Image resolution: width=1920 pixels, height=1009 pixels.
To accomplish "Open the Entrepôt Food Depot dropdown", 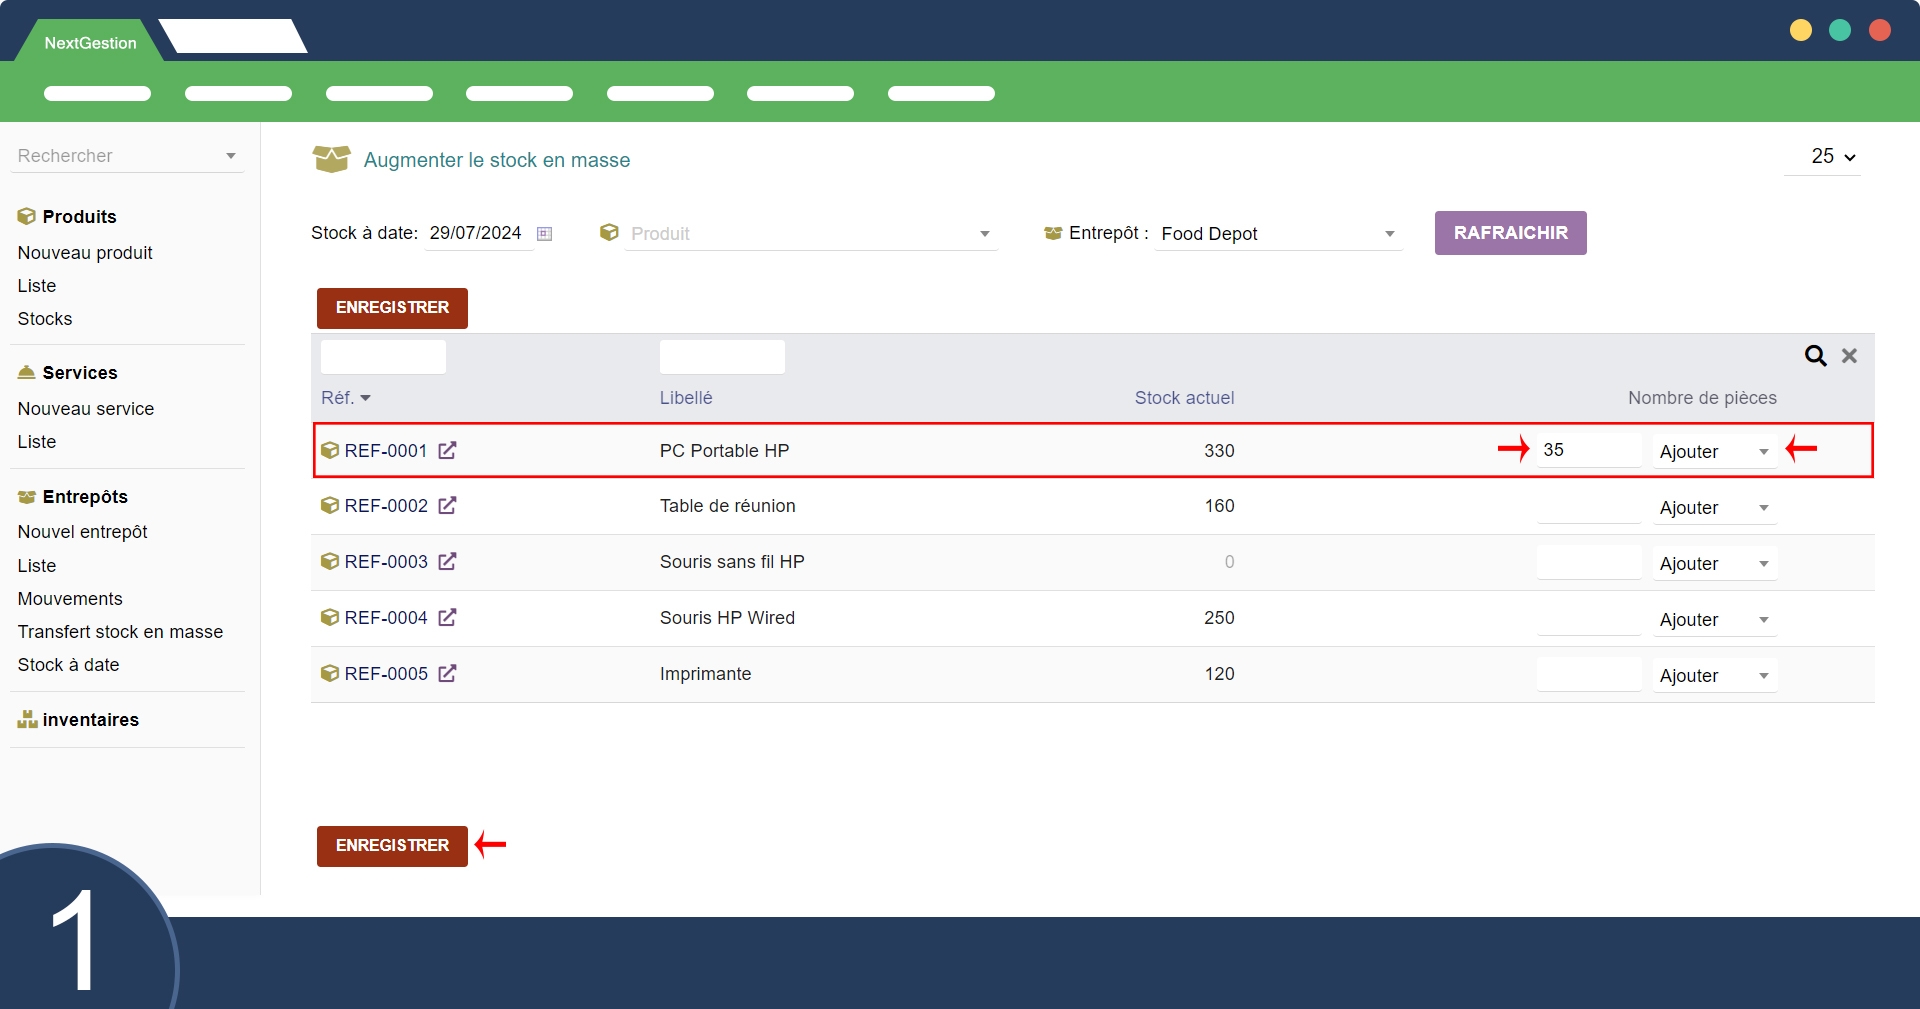I will (x=1389, y=234).
